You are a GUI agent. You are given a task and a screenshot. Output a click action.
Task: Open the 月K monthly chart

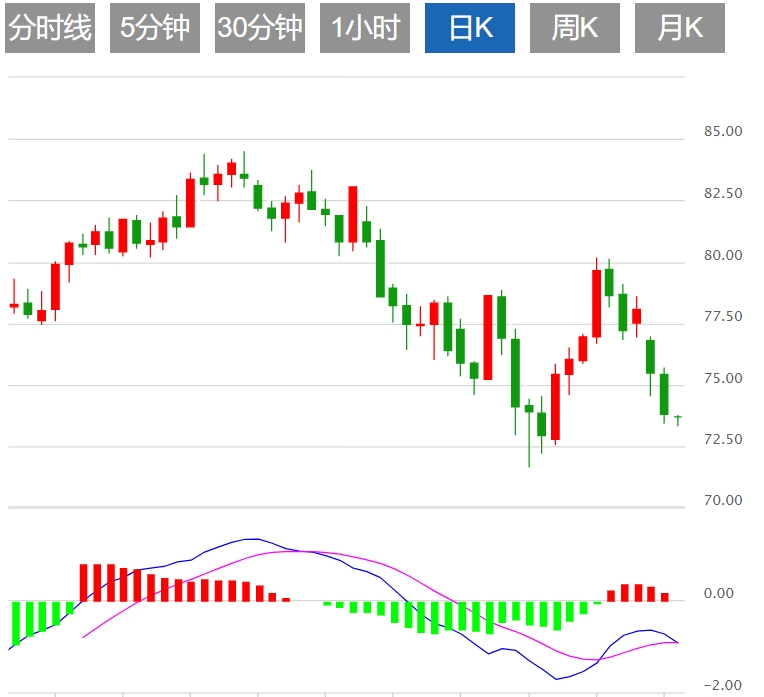680,28
